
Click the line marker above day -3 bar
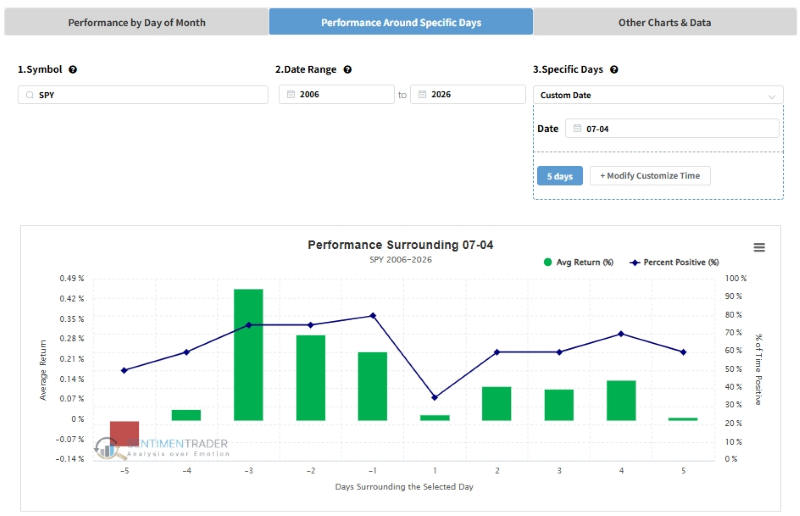coord(248,325)
